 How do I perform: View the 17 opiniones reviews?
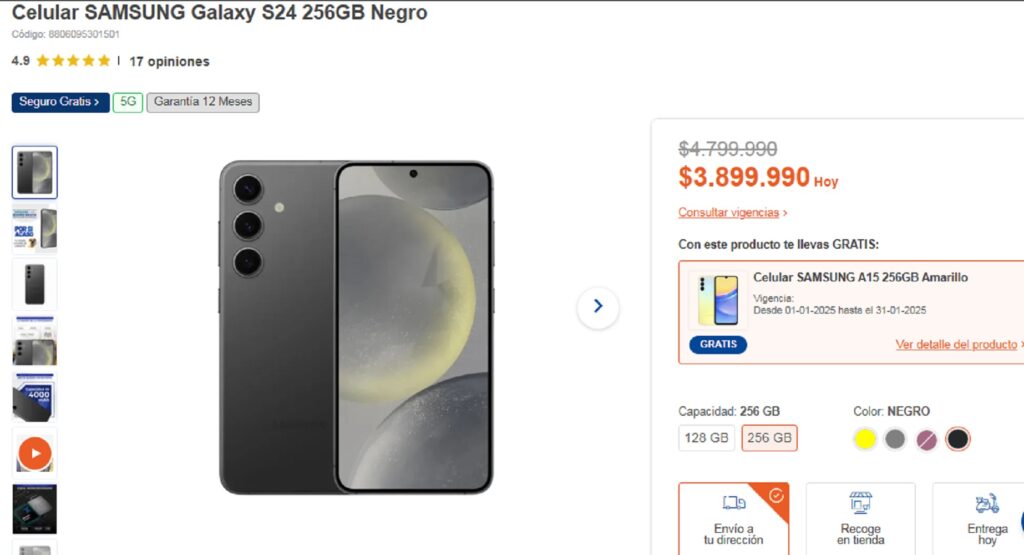coord(169,61)
